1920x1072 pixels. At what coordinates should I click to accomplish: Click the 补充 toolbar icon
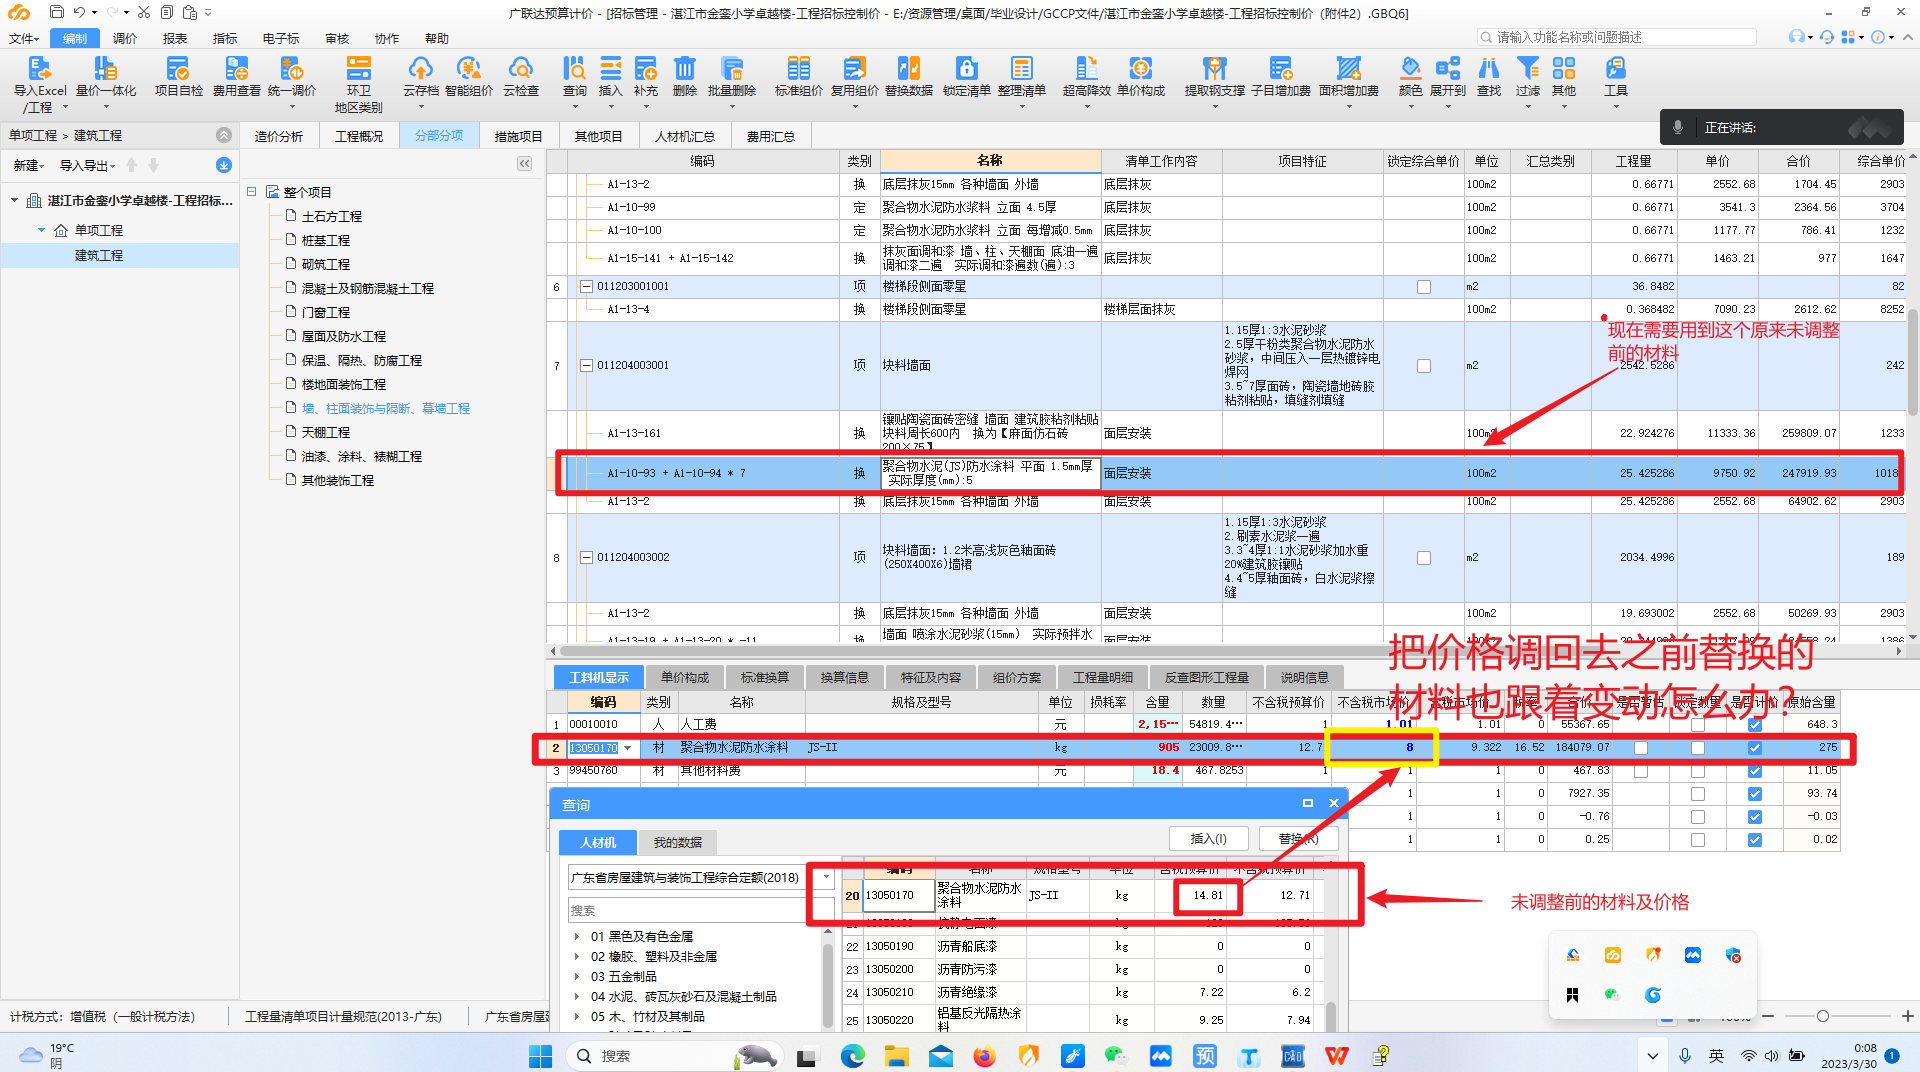point(646,76)
